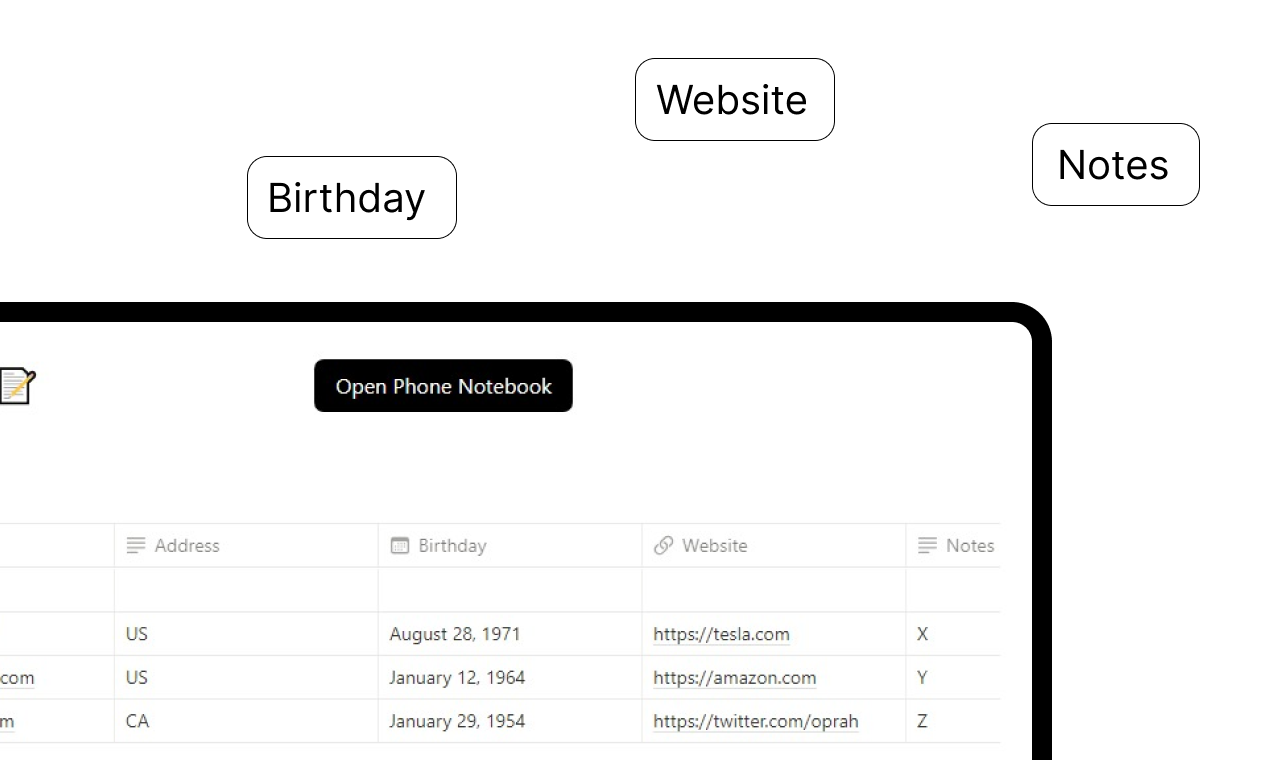Click the Notes label tag at the right
Screen dimensions: 1270x760
tap(1116, 165)
